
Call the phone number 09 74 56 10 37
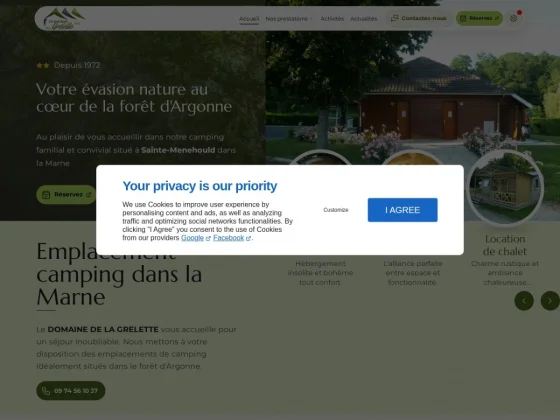71,391
